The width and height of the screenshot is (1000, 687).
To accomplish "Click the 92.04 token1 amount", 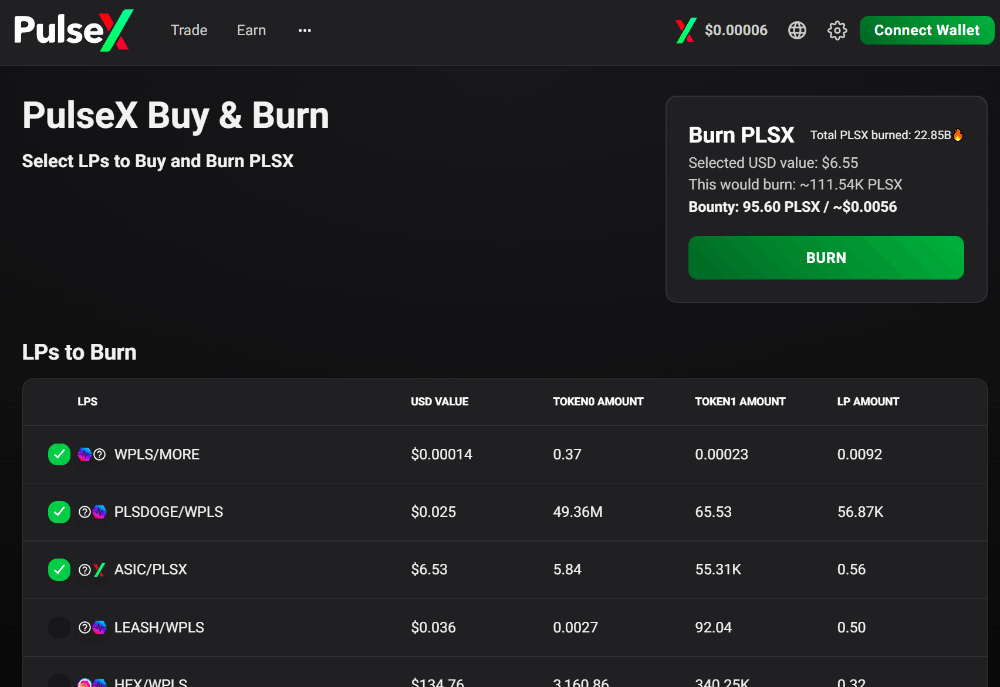I will coord(714,627).
